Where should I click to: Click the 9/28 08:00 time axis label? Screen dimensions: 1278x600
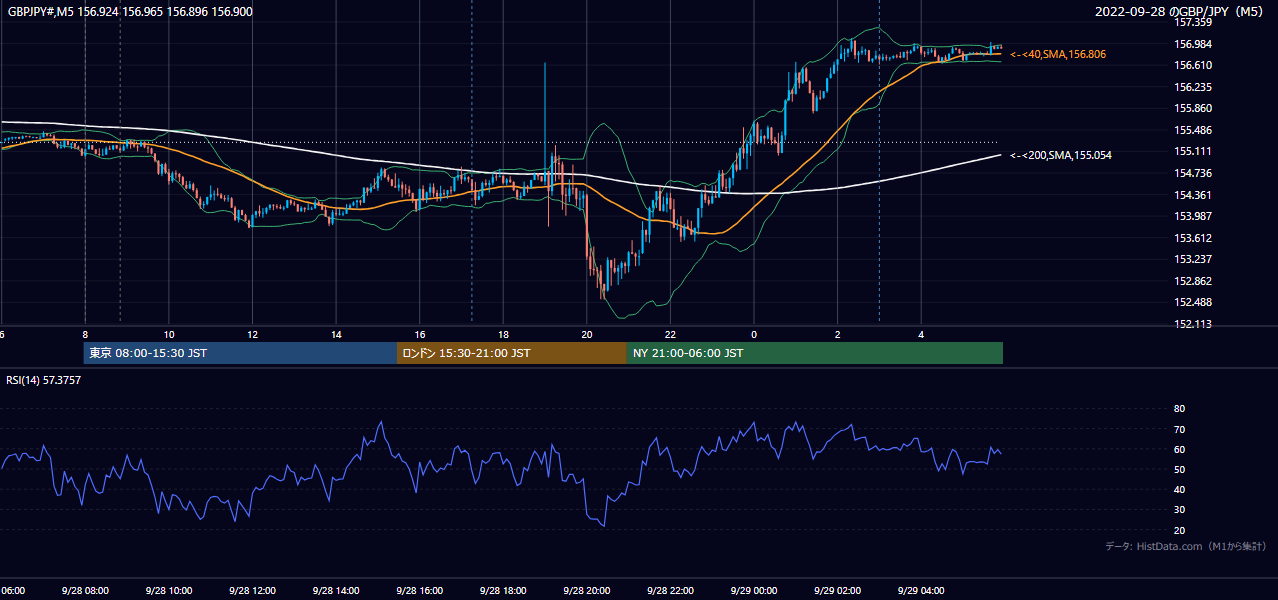84,590
